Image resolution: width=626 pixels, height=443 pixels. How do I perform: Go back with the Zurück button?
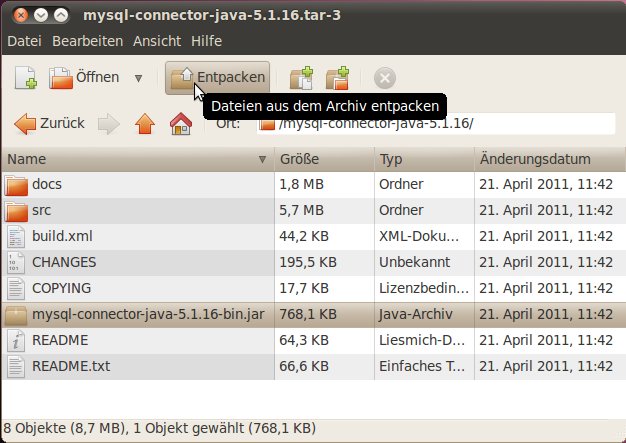click(50, 124)
